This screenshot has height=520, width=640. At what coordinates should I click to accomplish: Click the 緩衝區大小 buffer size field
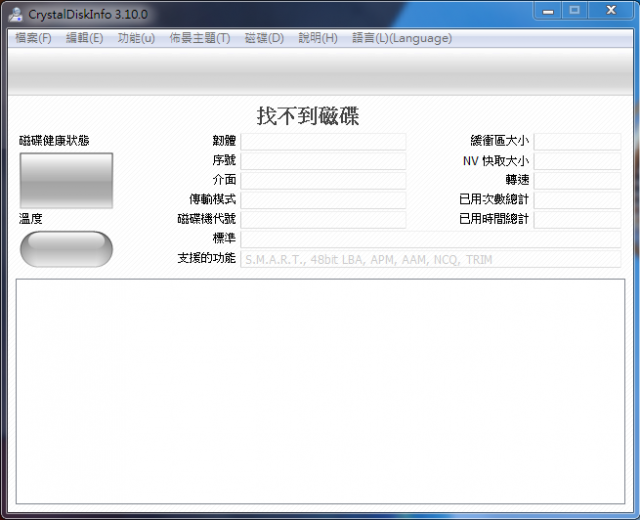[x=577, y=142]
